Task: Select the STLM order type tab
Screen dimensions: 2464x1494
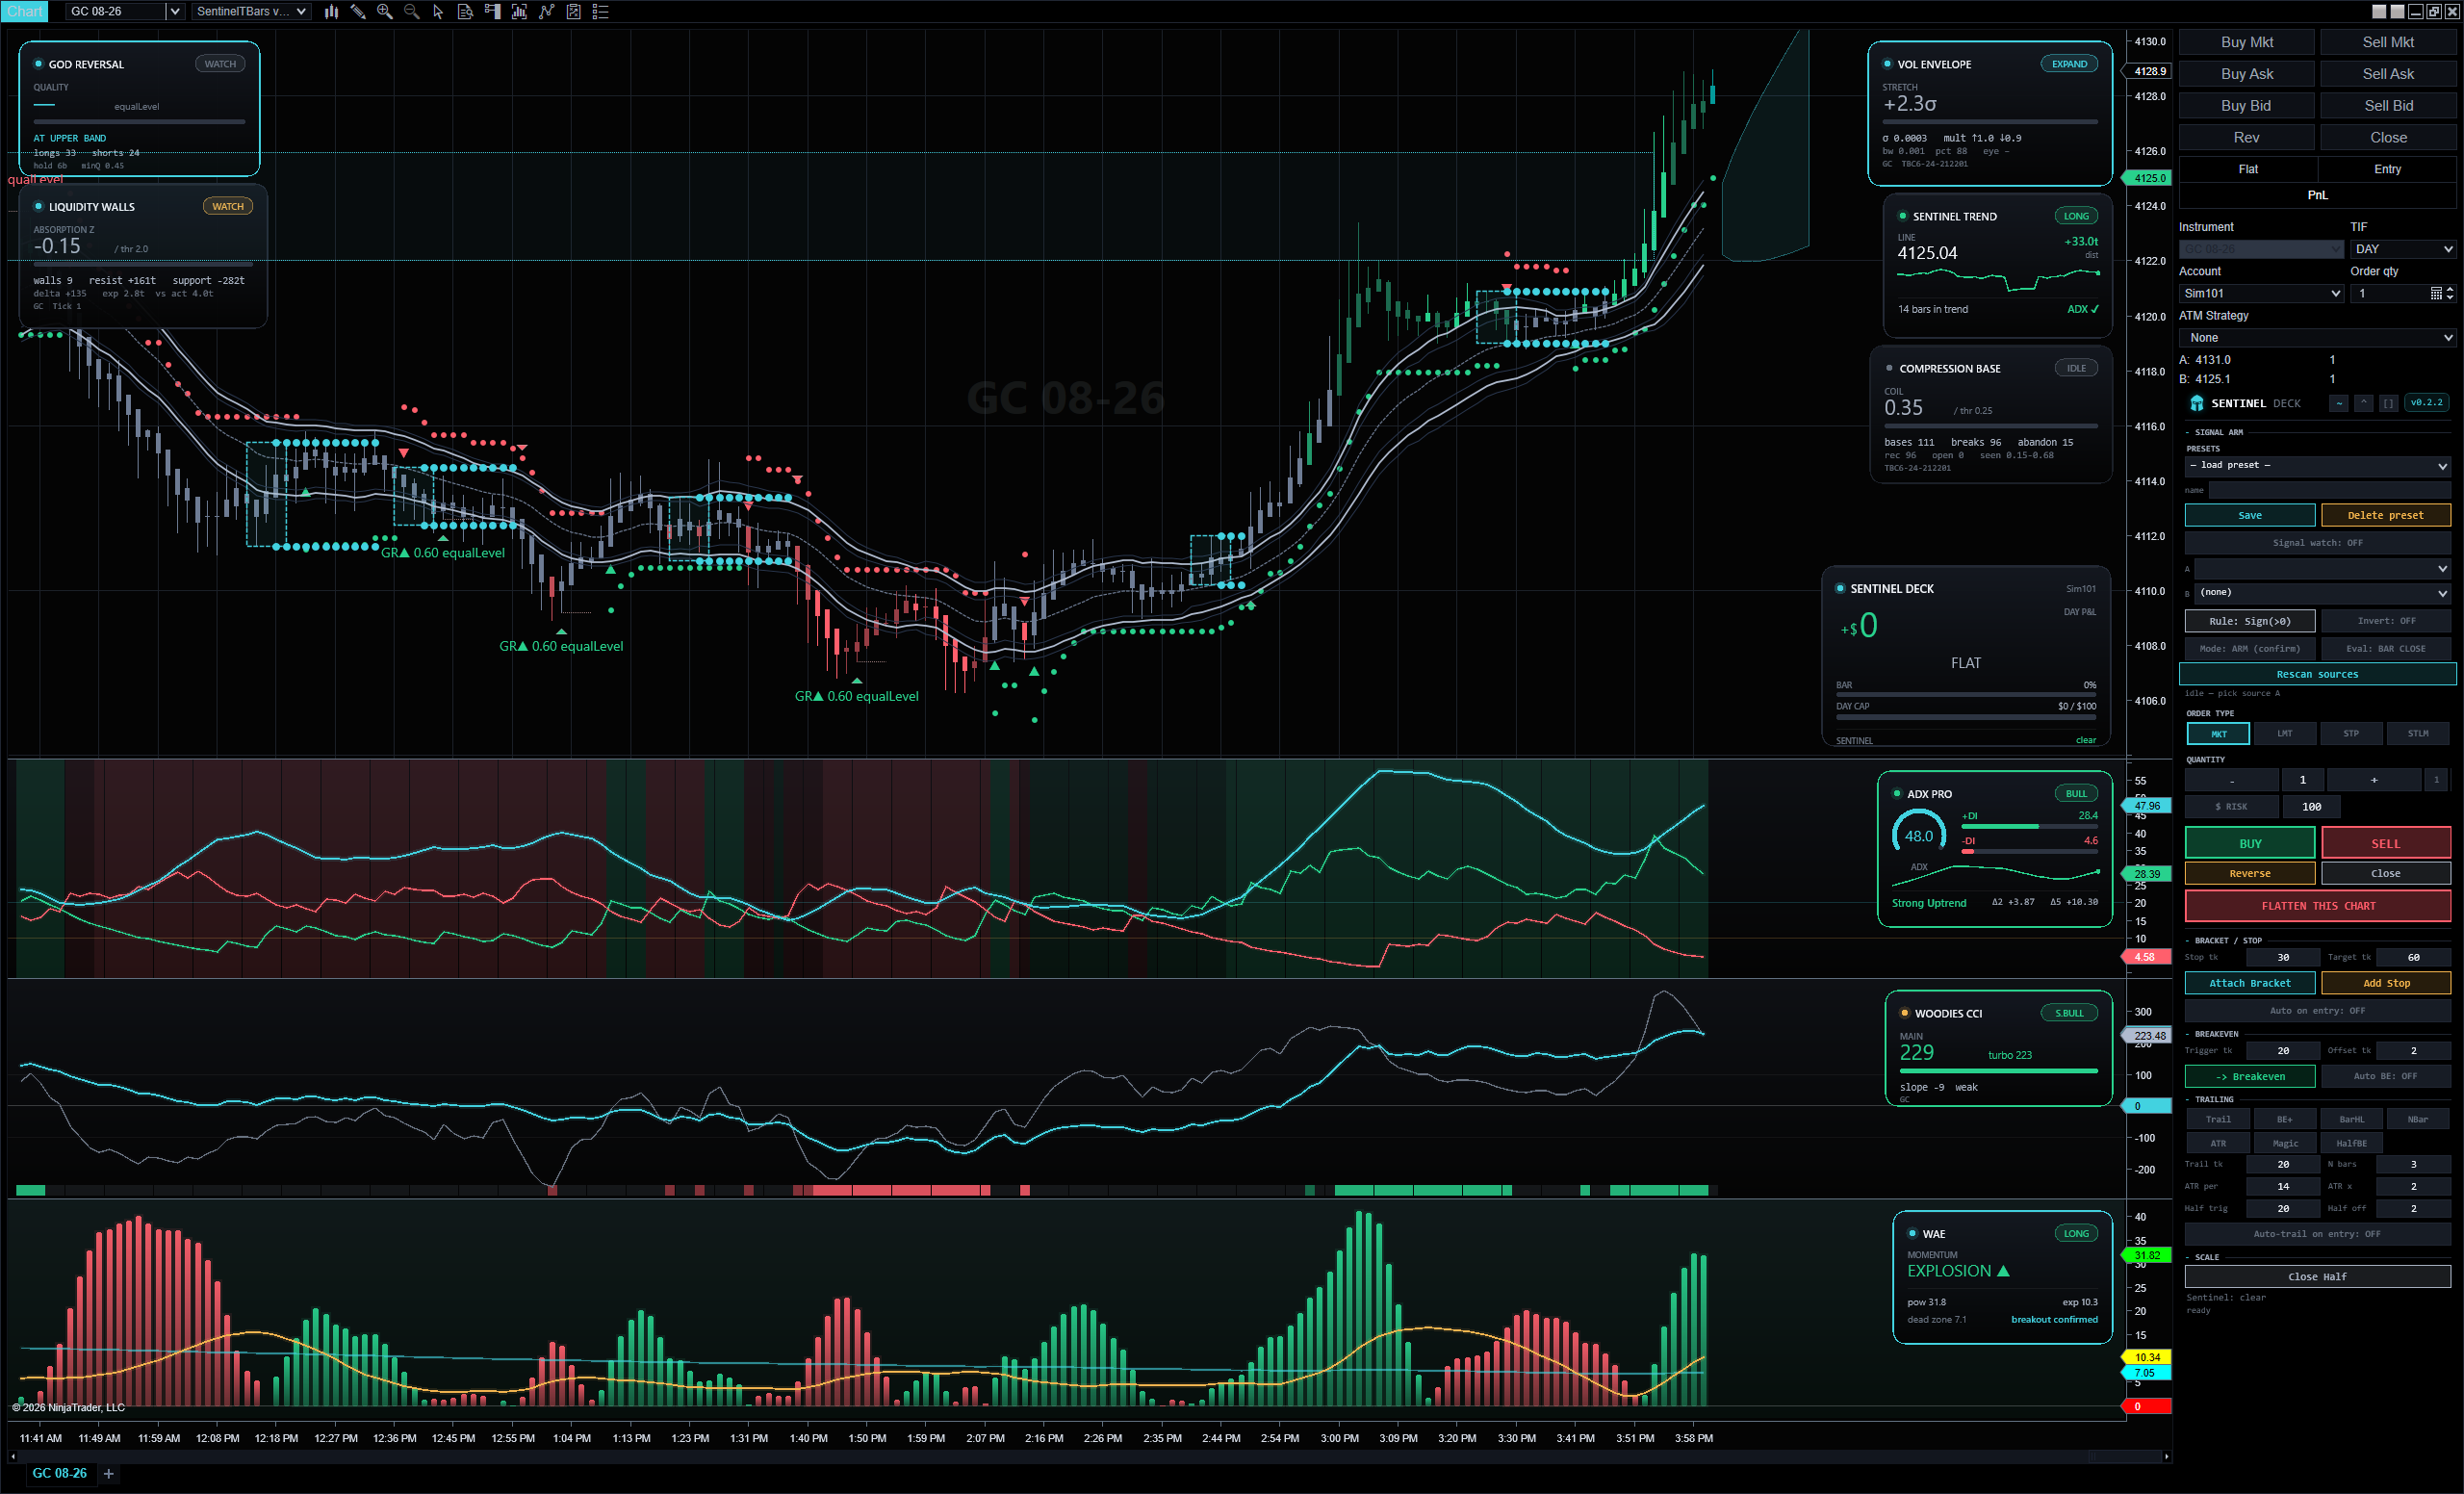Action: tap(2418, 734)
